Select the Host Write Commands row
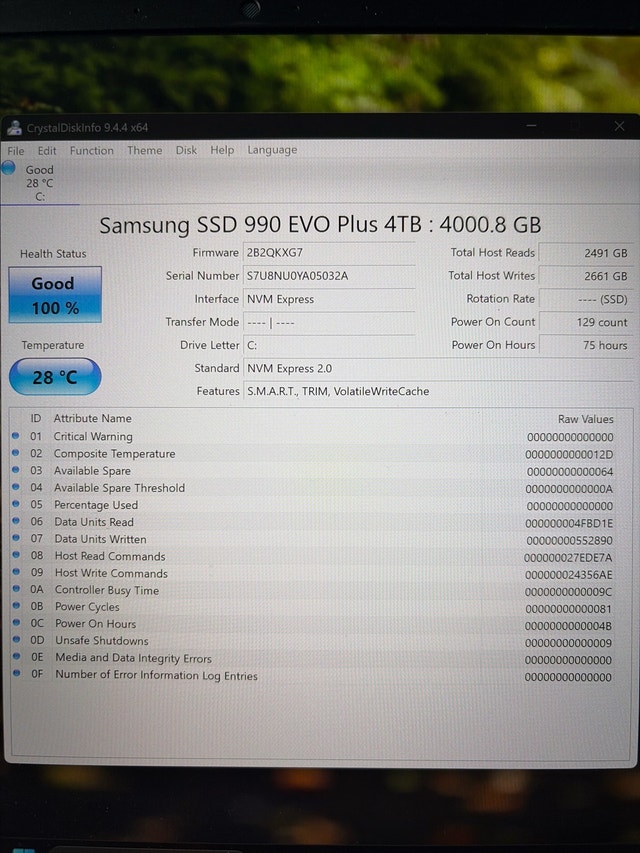 click(x=314, y=574)
